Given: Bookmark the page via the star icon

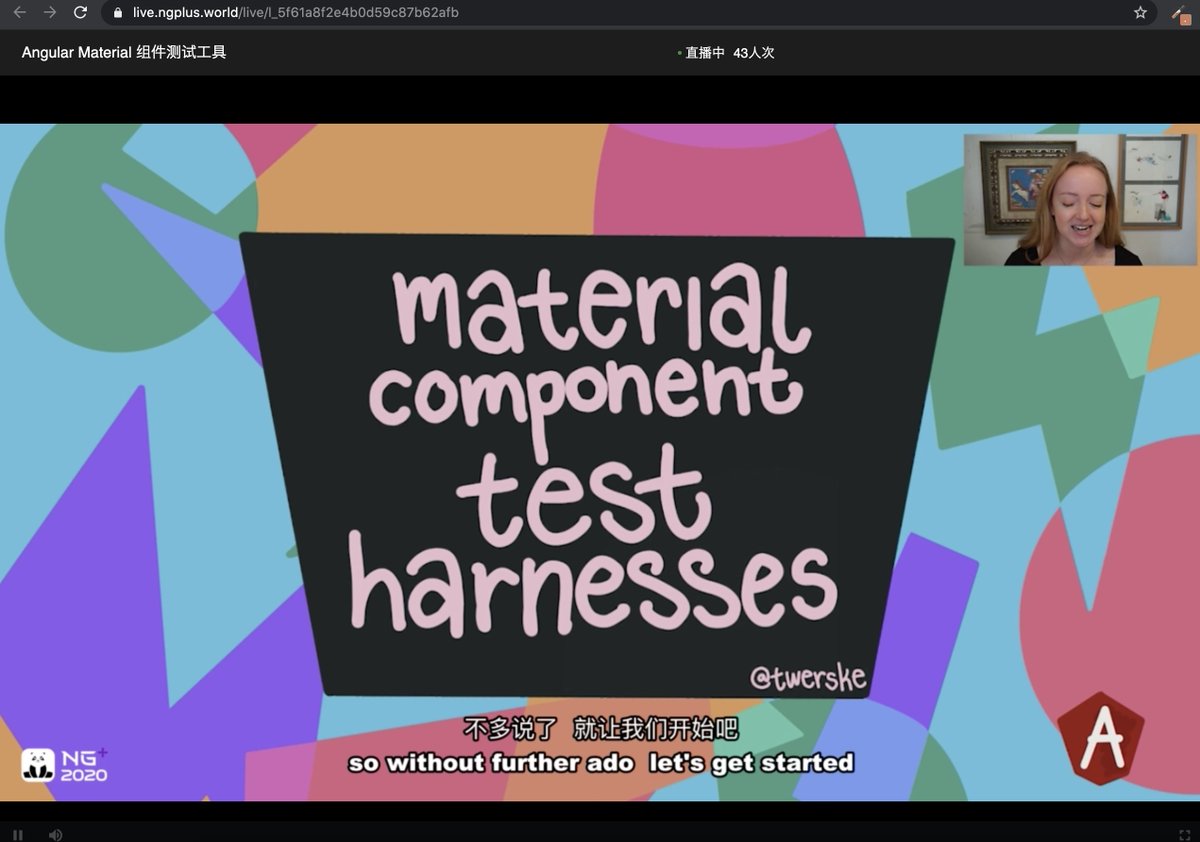Looking at the screenshot, I should pyautogui.click(x=1139, y=13).
